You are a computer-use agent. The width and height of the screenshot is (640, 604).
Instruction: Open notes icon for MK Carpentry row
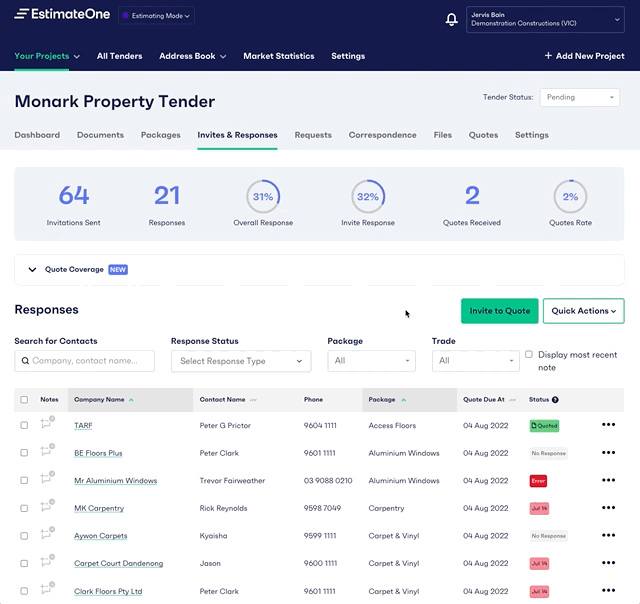tap(47, 507)
